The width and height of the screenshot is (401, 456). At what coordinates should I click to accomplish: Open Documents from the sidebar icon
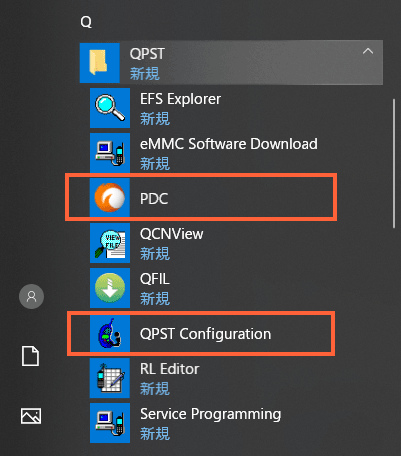coord(30,356)
